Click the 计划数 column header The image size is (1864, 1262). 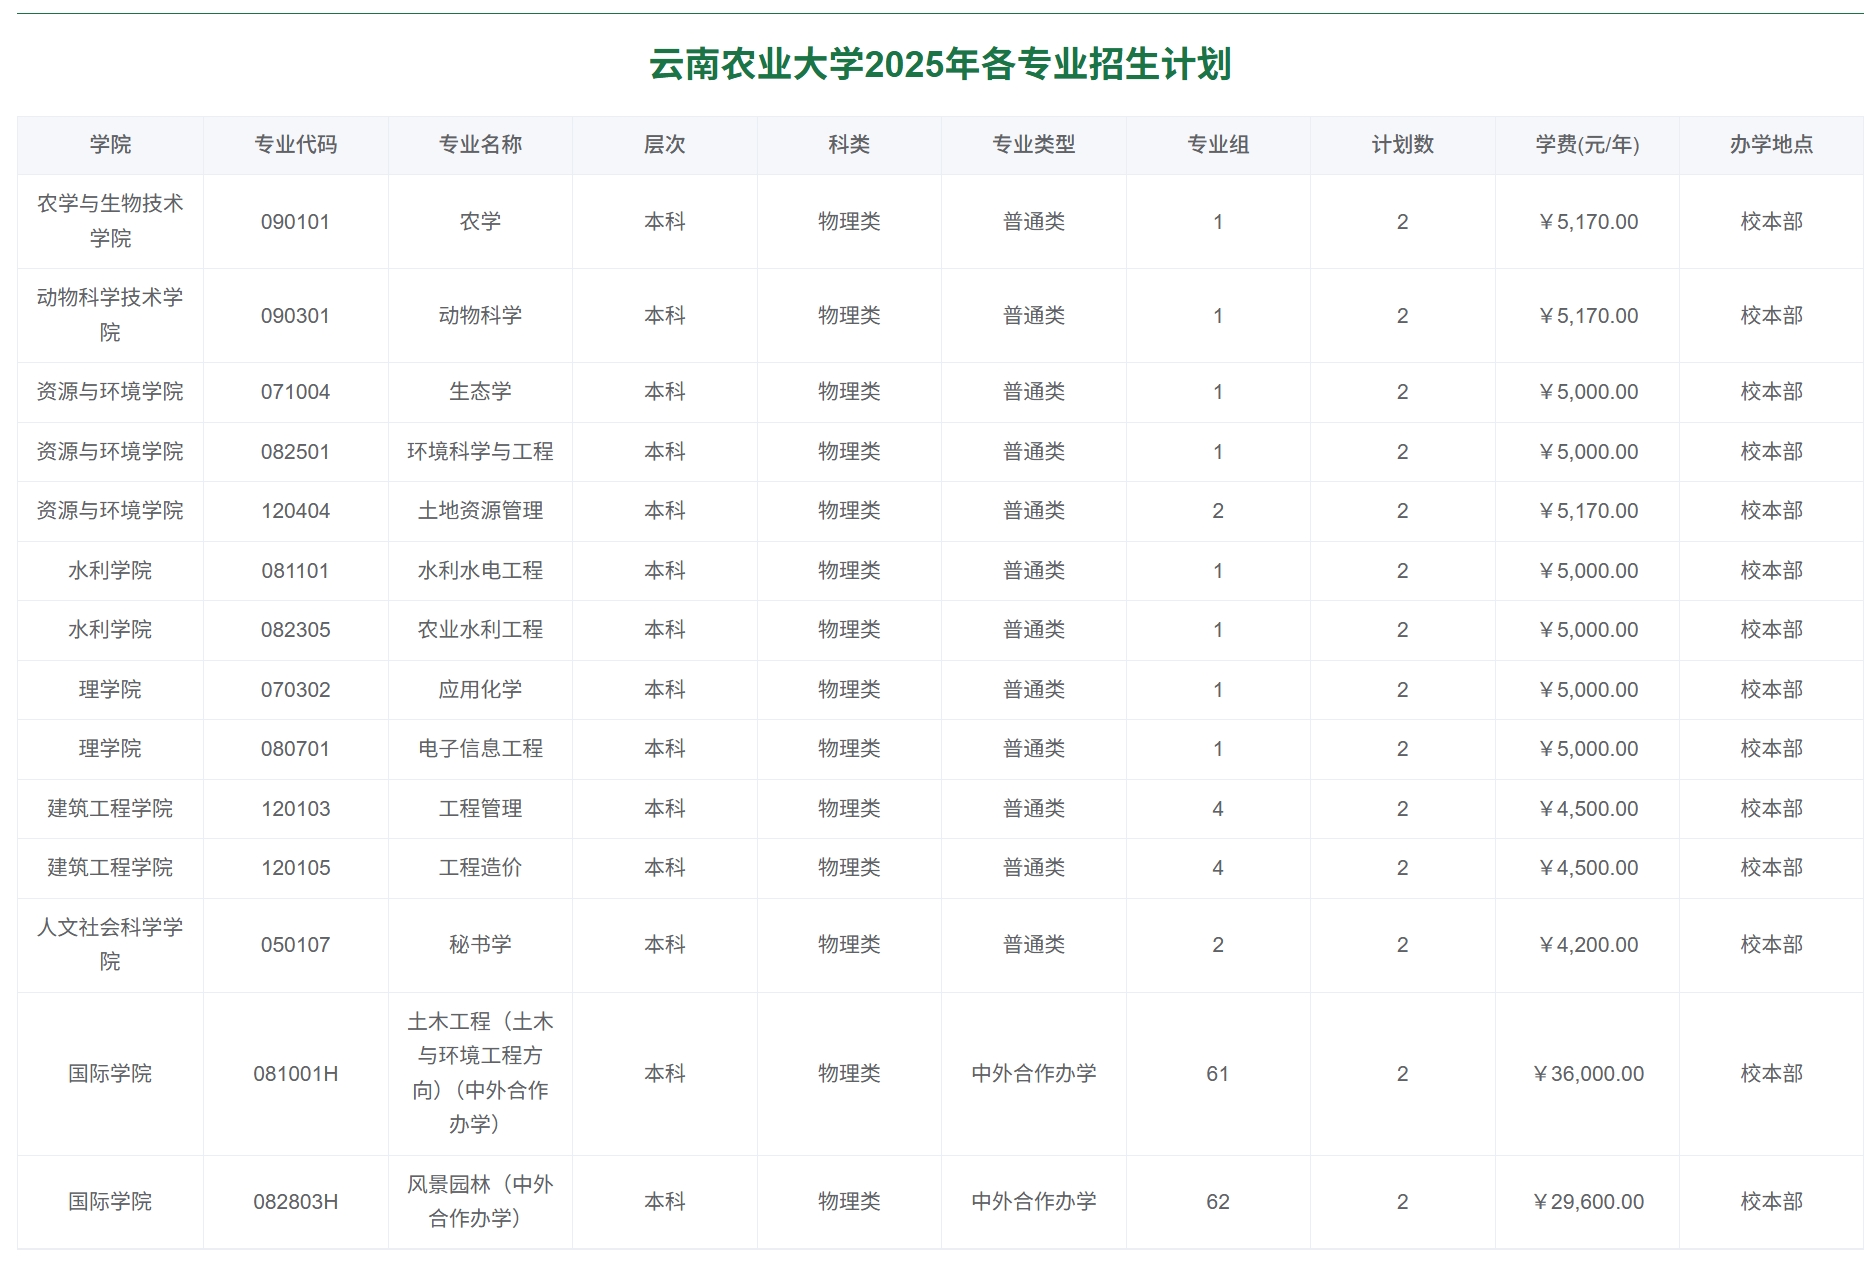(1403, 145)
